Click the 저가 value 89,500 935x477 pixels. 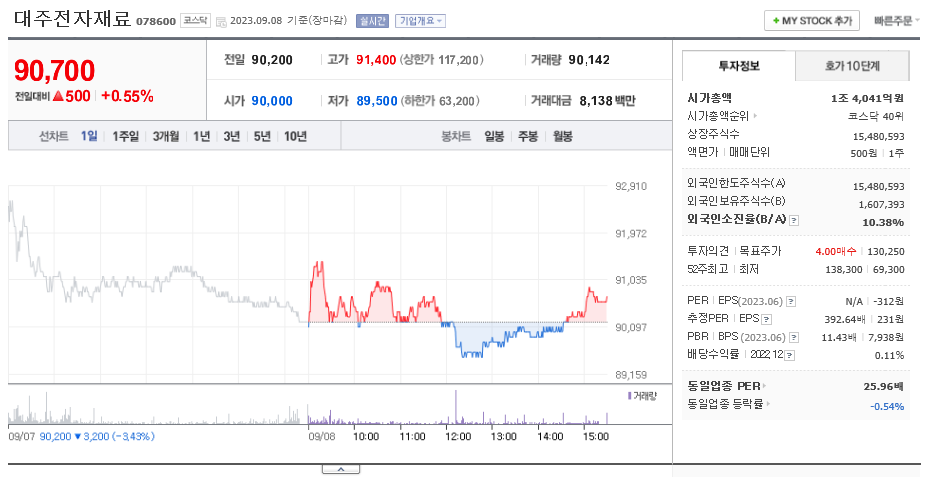[376, 101]
